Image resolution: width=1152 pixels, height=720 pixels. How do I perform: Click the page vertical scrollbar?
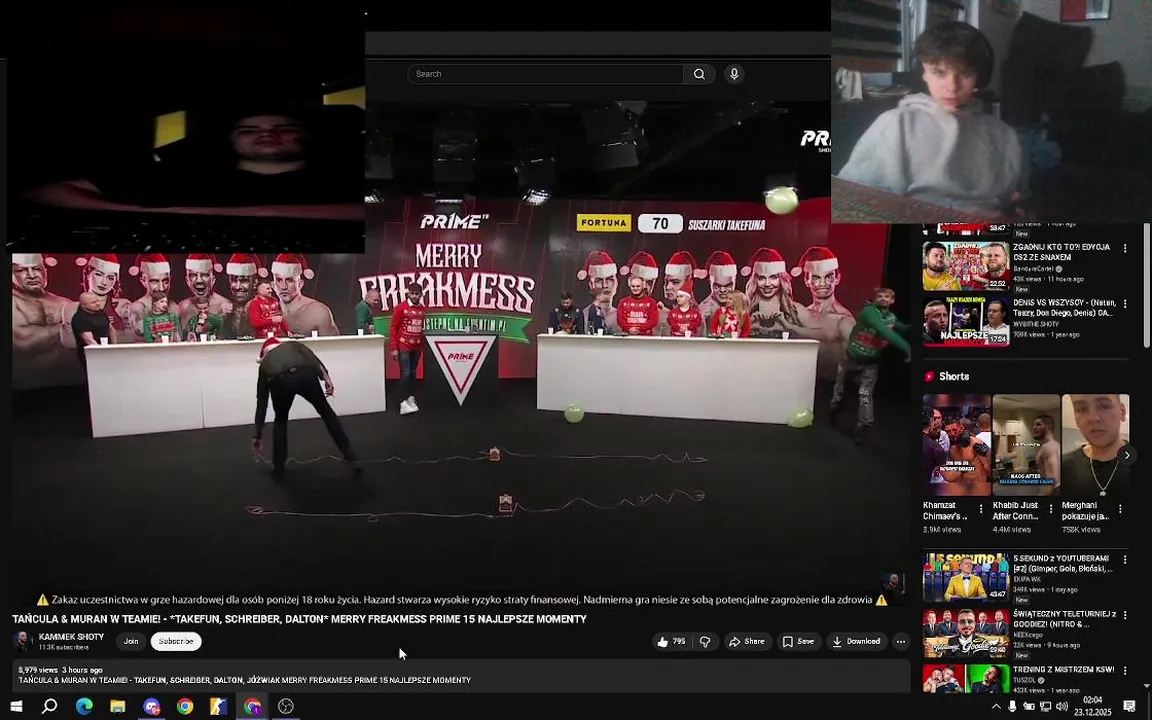pyautogui.click(x=1147, y=287)
